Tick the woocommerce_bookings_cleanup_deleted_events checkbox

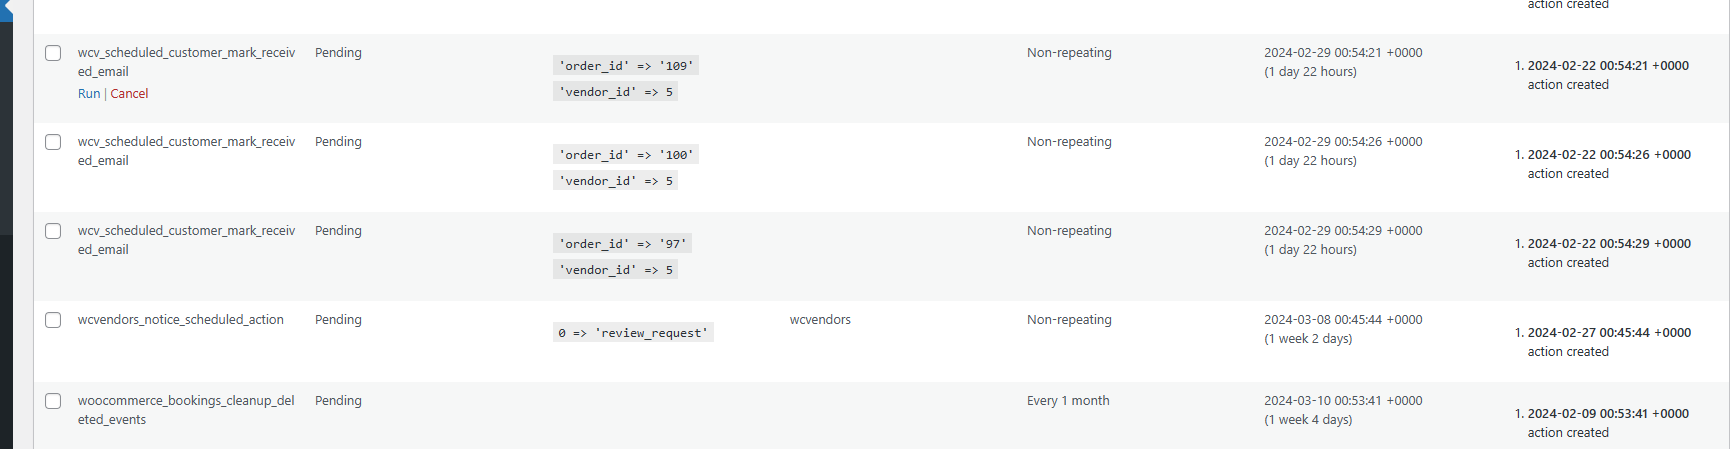[x=53, y=401]
